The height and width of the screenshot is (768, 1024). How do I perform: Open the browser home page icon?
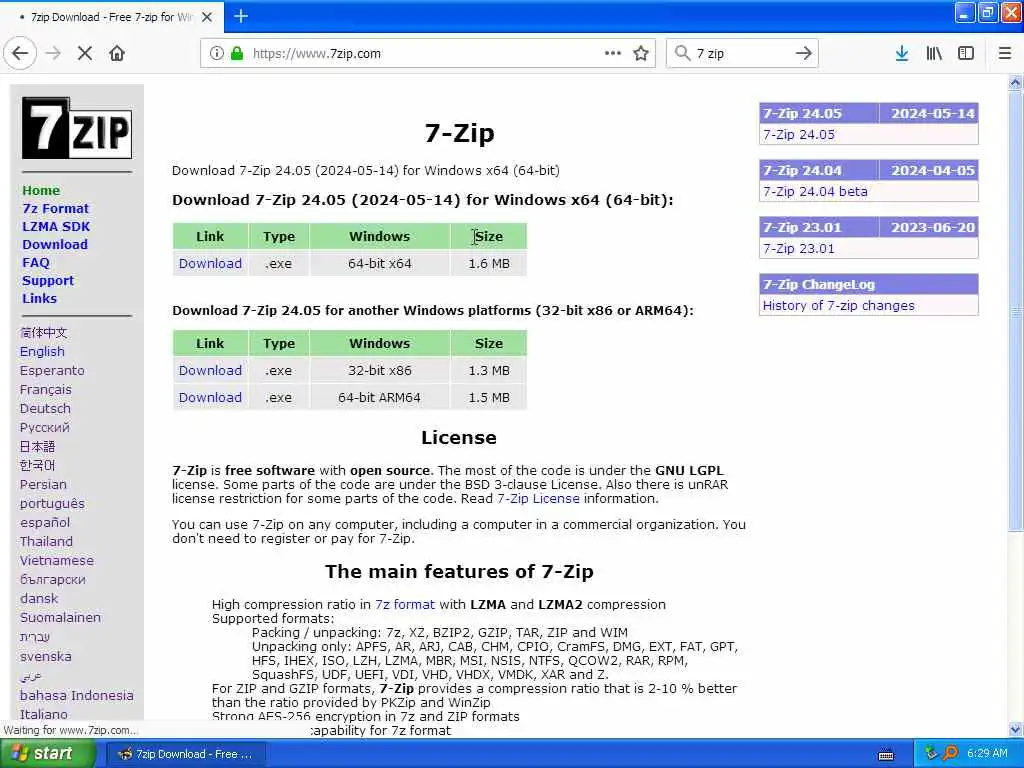[117, 54]
